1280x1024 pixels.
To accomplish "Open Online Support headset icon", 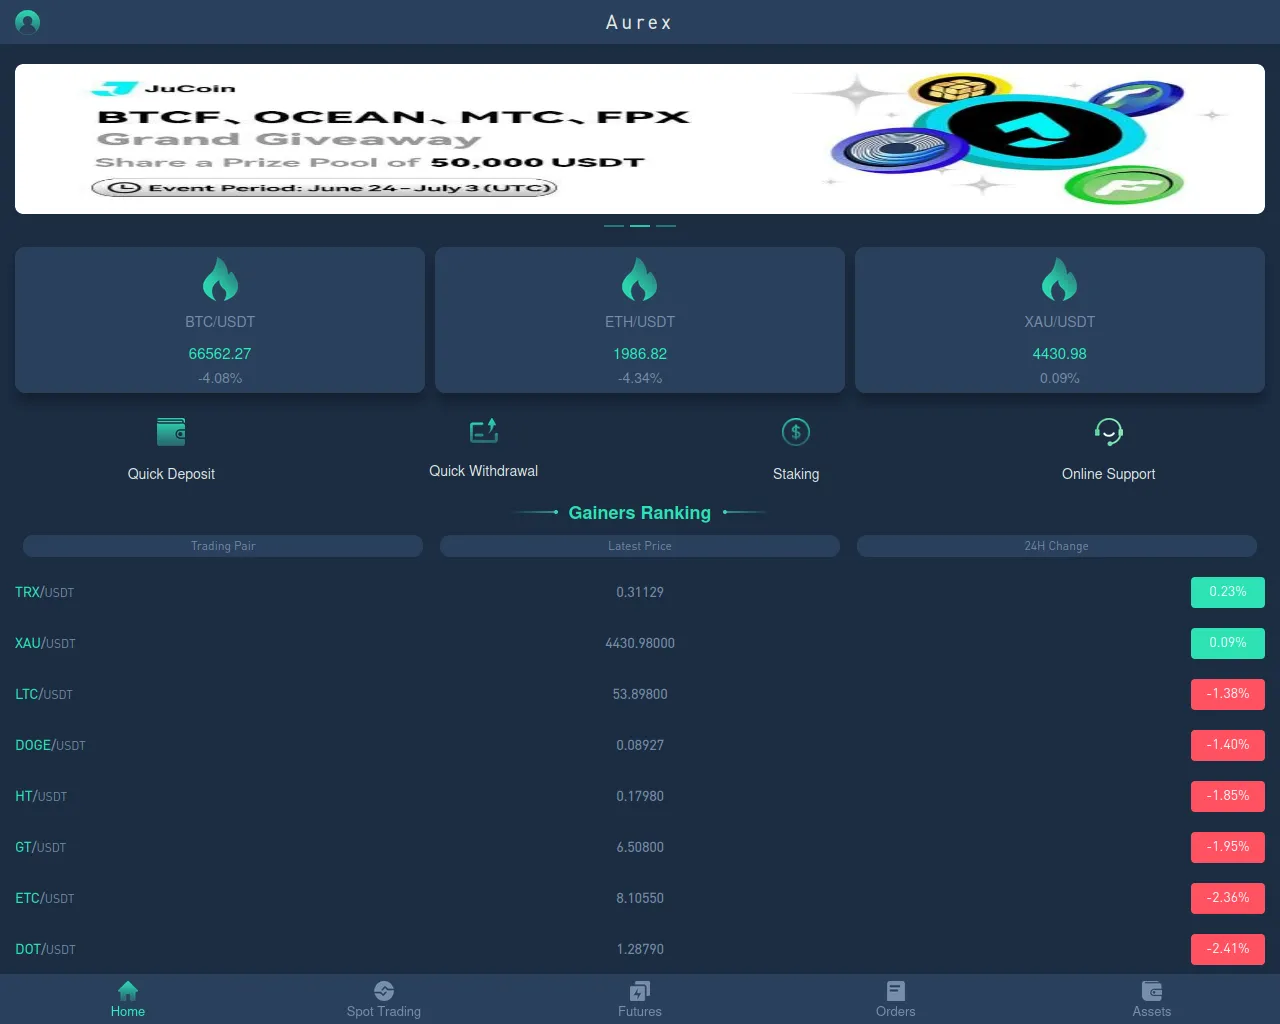I will (x=1108, y=432).
